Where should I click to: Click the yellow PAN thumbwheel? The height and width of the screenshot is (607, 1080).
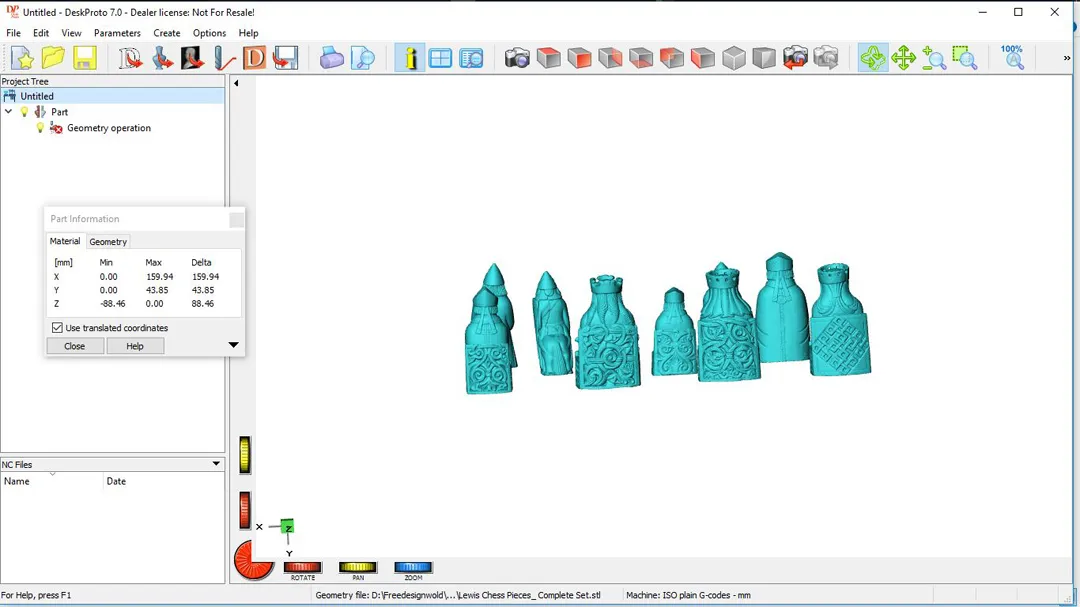pos(357,568)
